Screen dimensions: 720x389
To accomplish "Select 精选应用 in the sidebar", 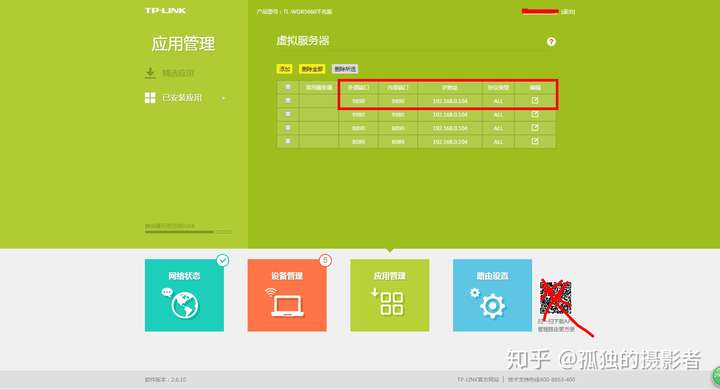I will 178,73.
